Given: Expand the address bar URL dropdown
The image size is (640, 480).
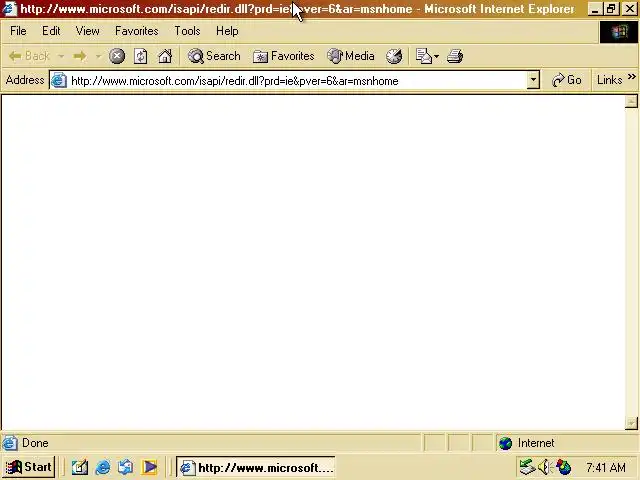Looking at the screenshot, I should (x=533, y=80).
